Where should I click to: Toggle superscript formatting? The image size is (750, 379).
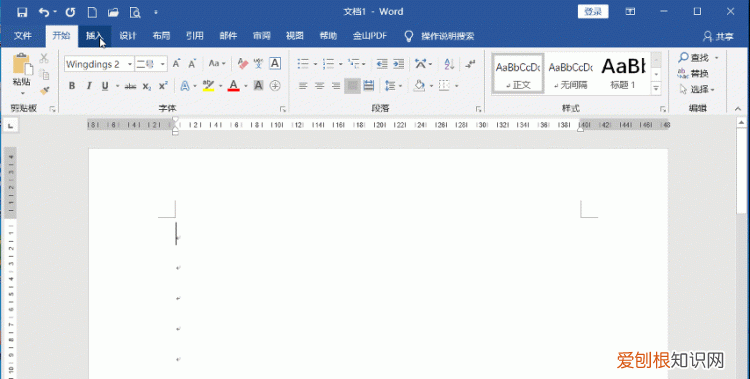163,86
